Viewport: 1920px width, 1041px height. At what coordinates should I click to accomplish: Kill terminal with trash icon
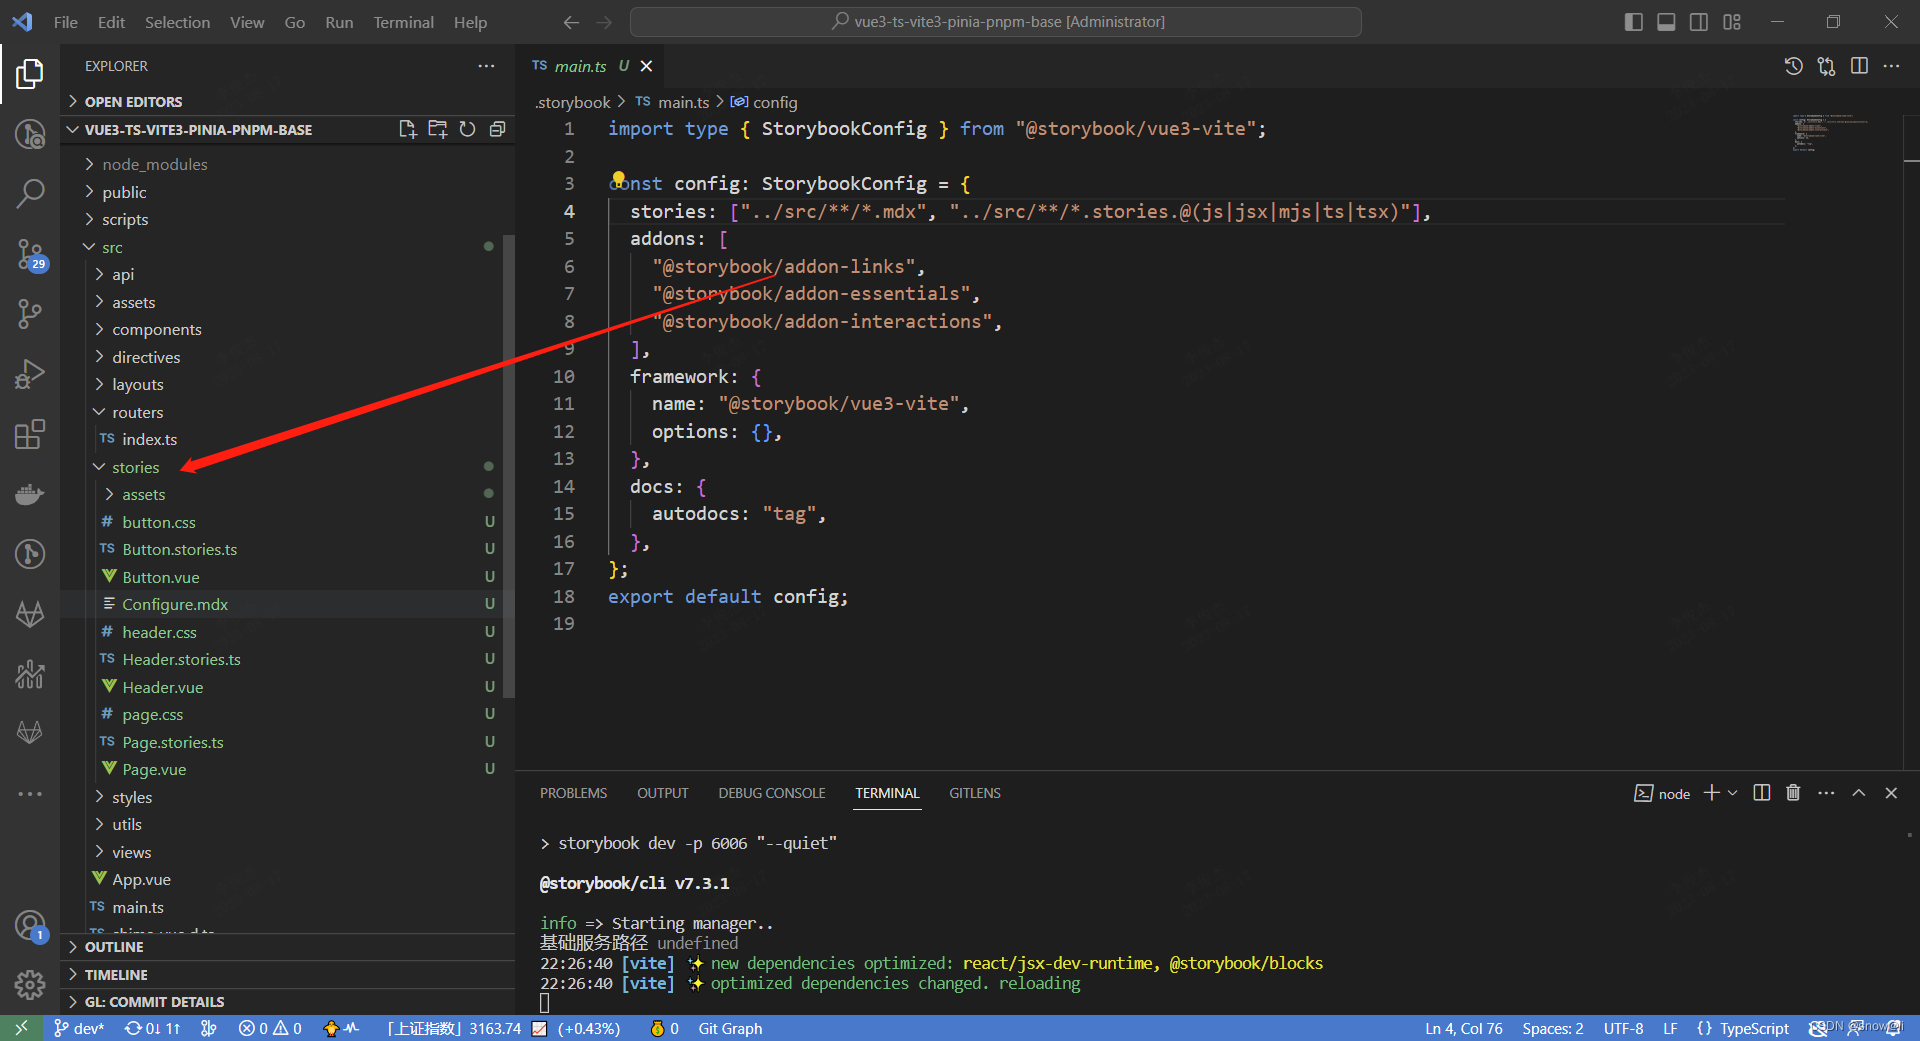(x=1793, y=793)
